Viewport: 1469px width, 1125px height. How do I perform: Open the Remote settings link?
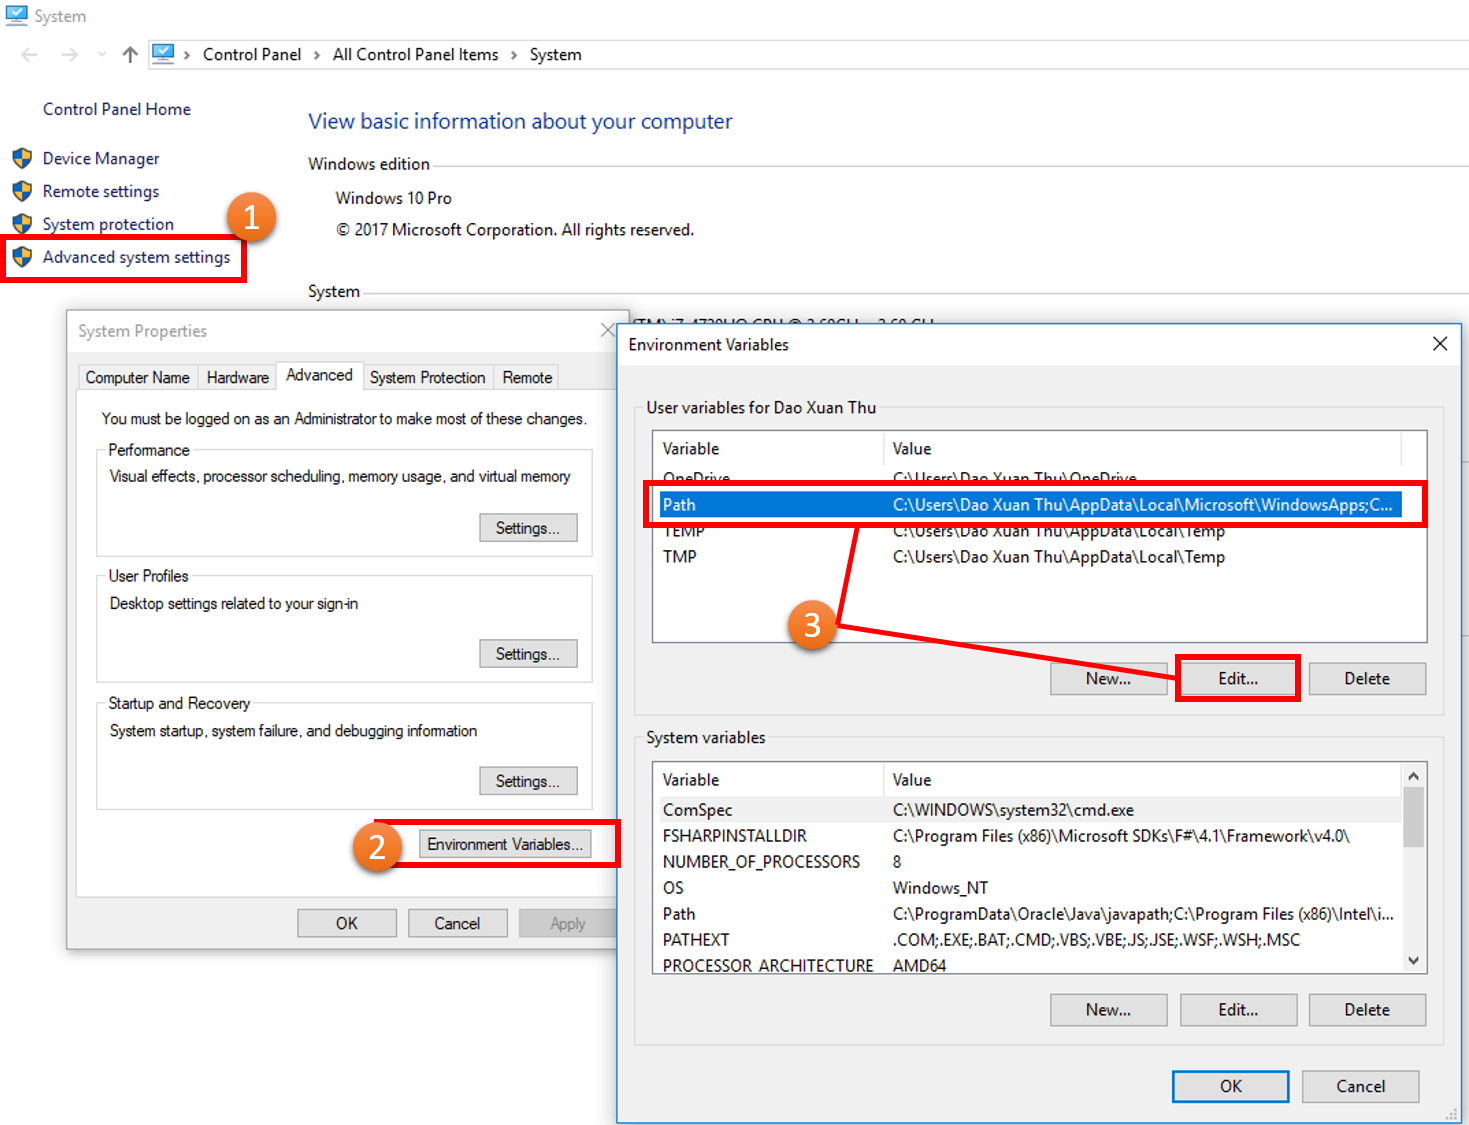point(101,191)
